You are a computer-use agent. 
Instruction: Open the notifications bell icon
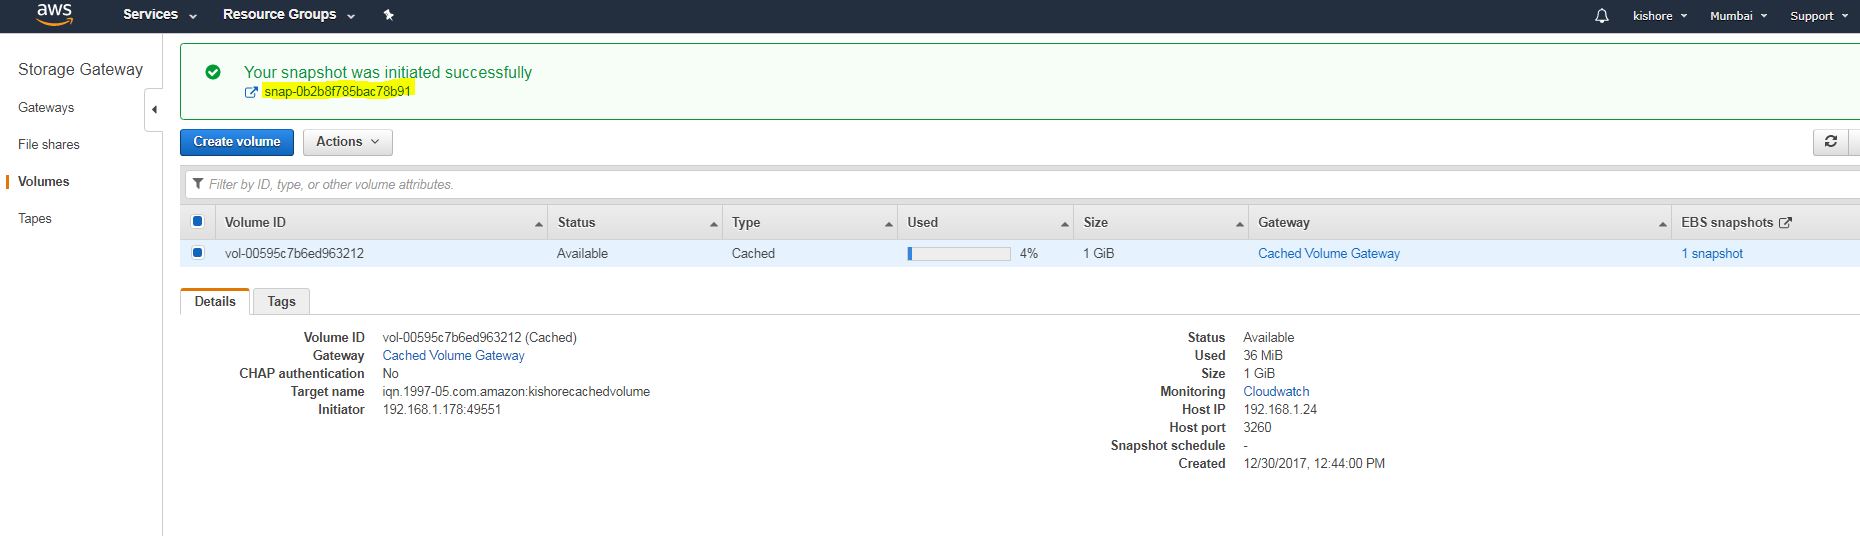[x=1601, y=16]
